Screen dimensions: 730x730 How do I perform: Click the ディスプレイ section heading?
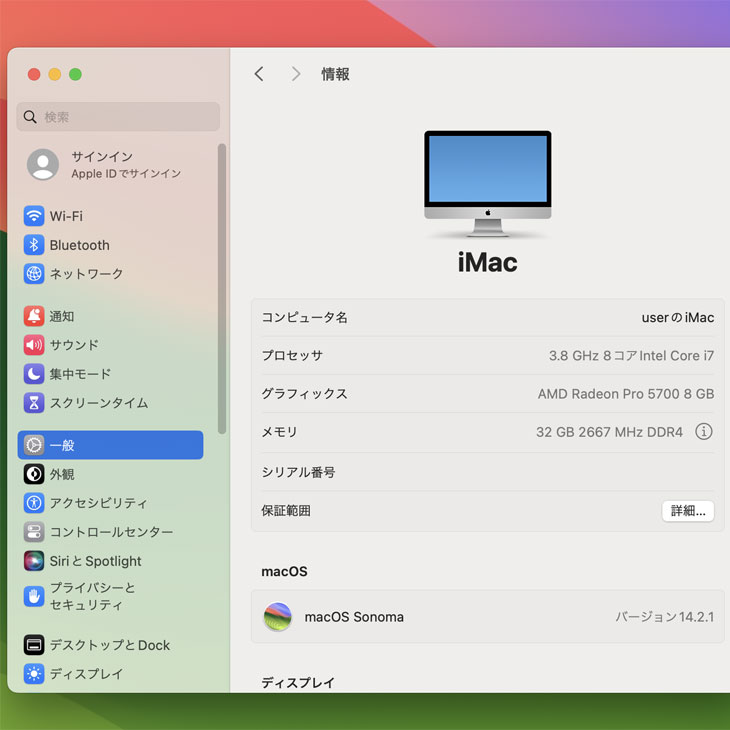(298, 683)
